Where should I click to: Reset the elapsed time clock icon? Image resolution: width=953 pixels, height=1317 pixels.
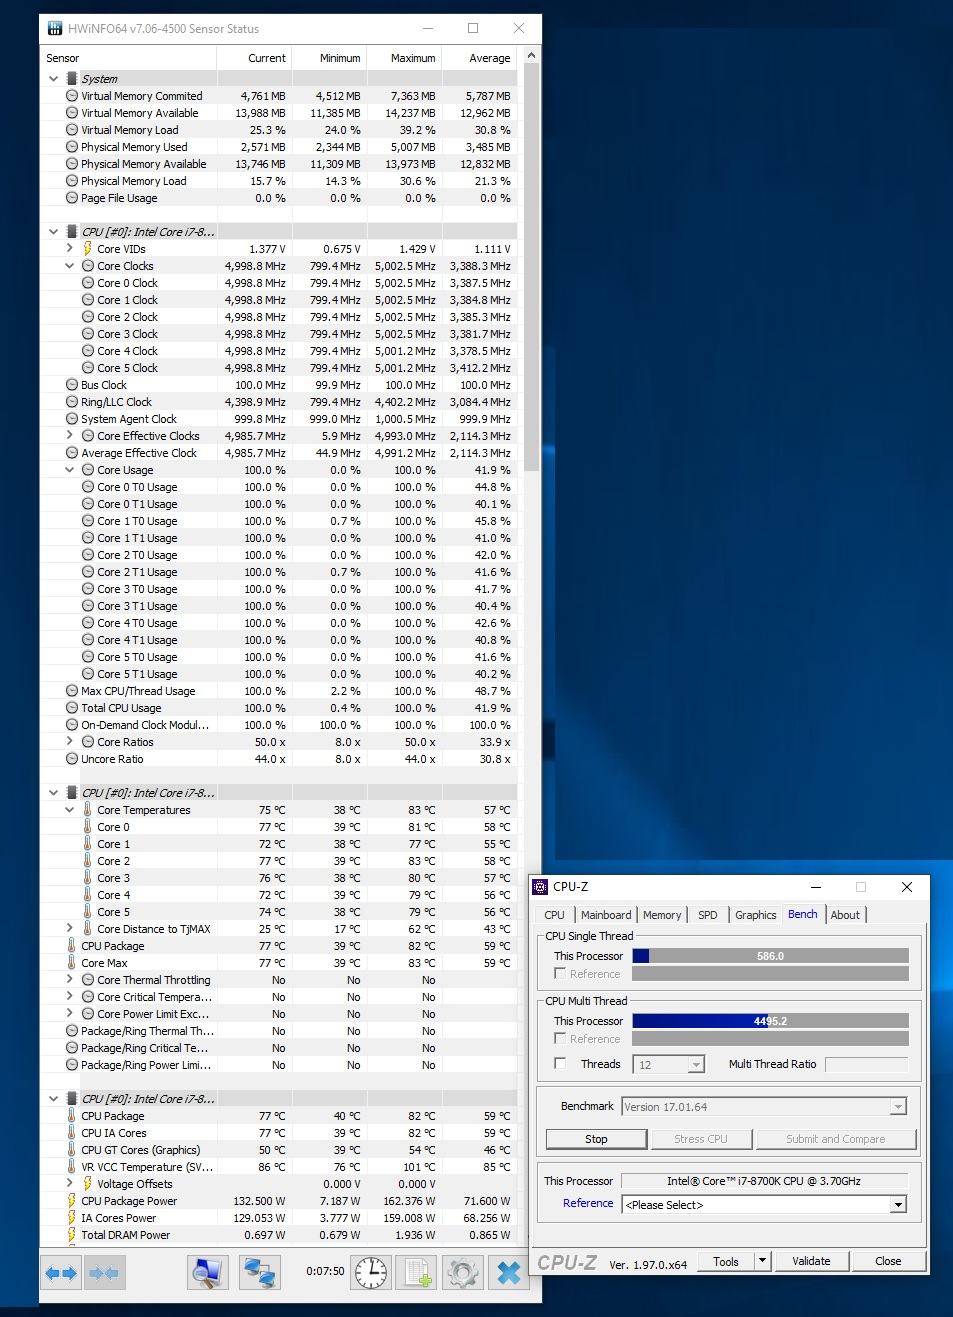(x=372, y=1273)
